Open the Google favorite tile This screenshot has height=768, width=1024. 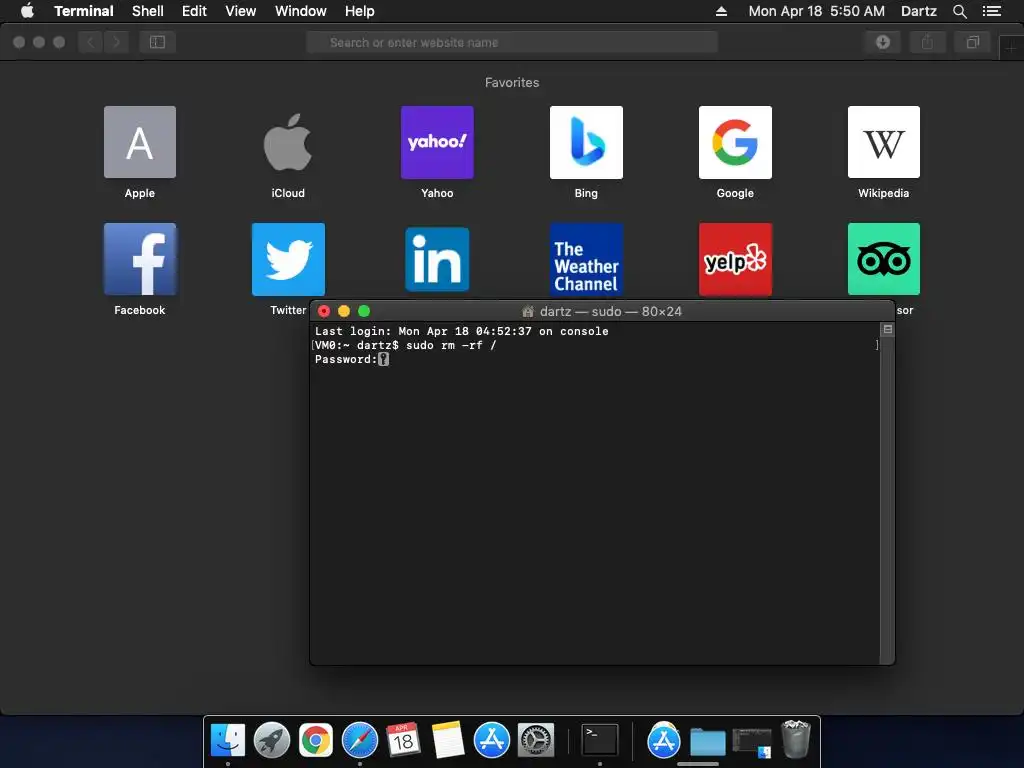(x=735, y=142)
